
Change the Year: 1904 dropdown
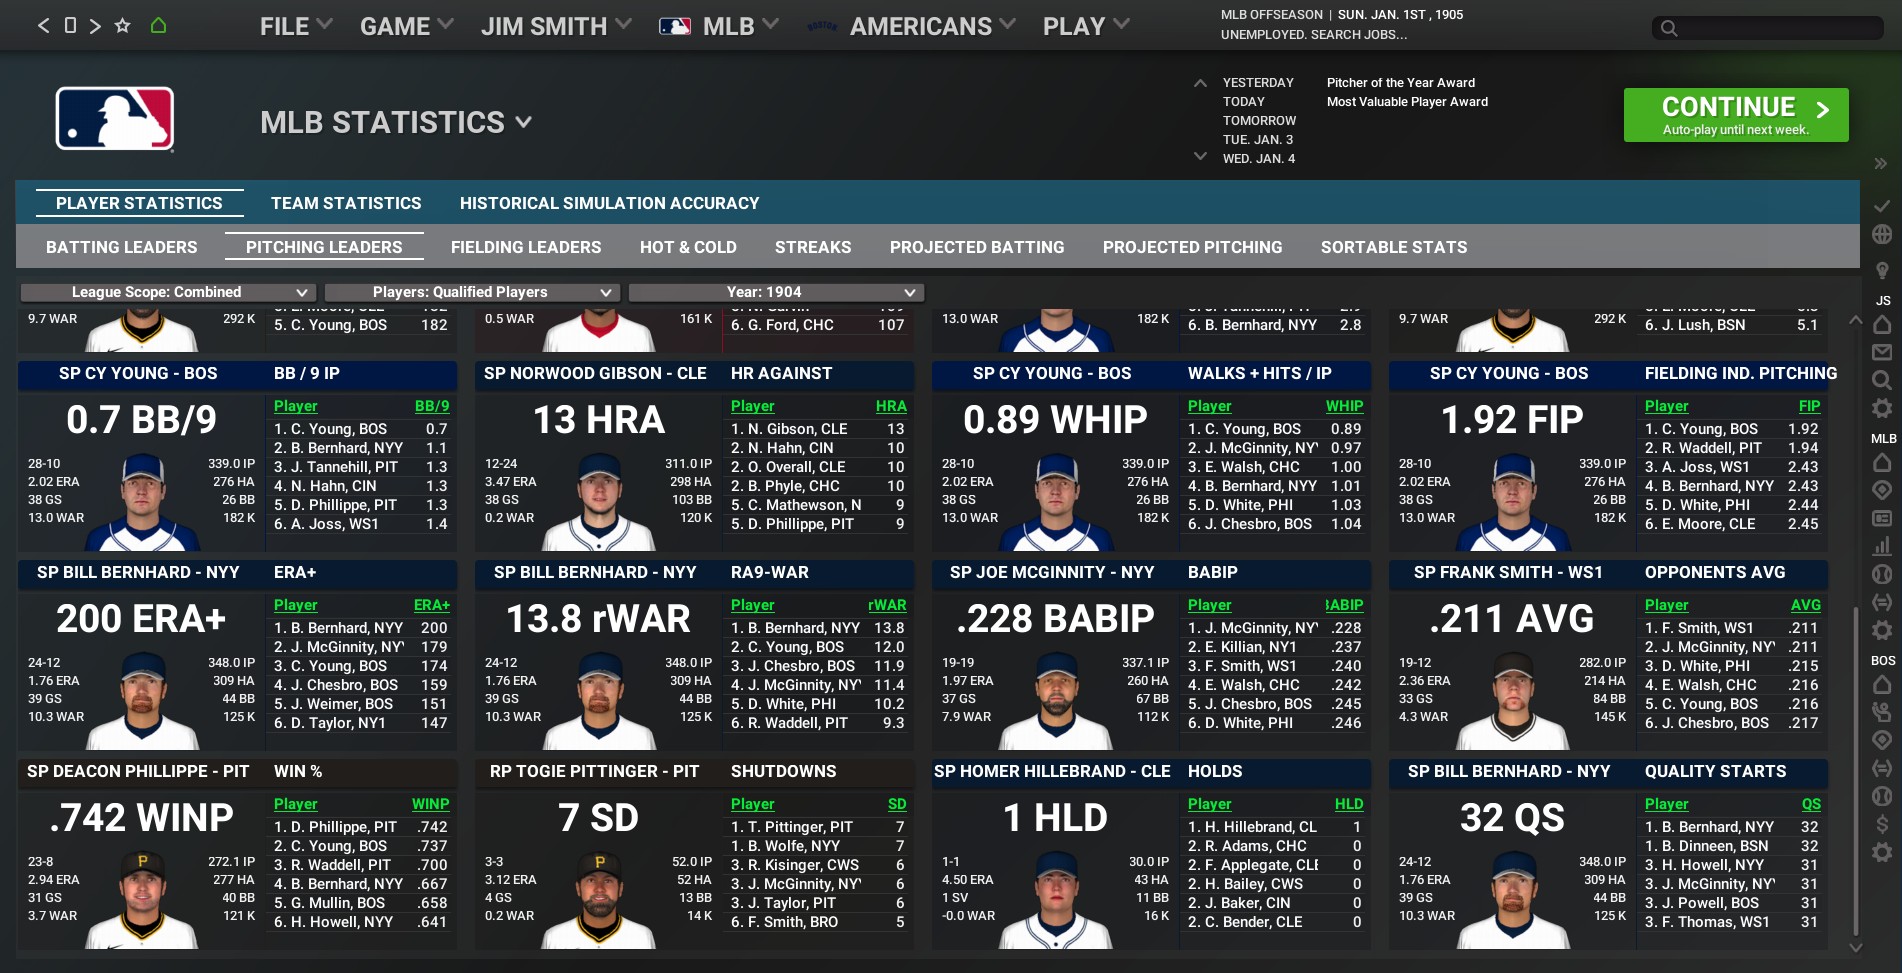[775, 292]
